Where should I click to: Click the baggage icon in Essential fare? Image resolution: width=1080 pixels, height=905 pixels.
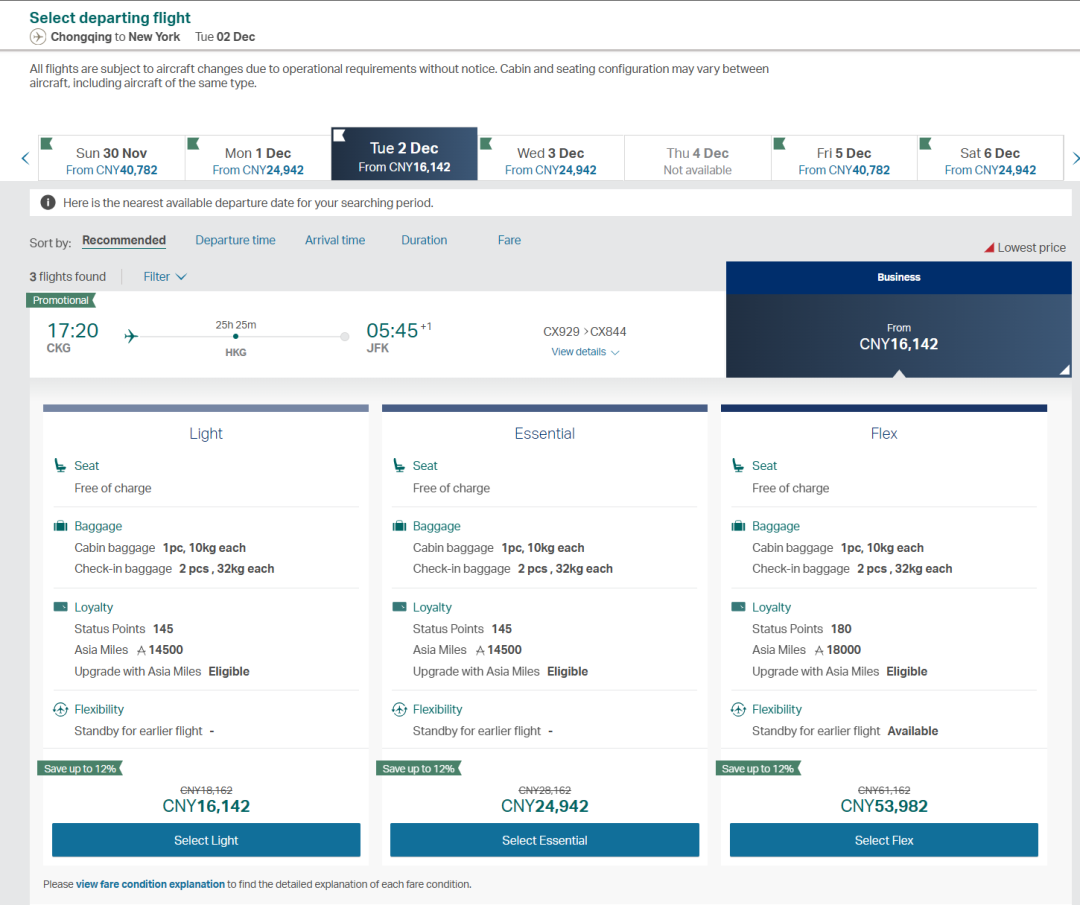click(400, 526)
